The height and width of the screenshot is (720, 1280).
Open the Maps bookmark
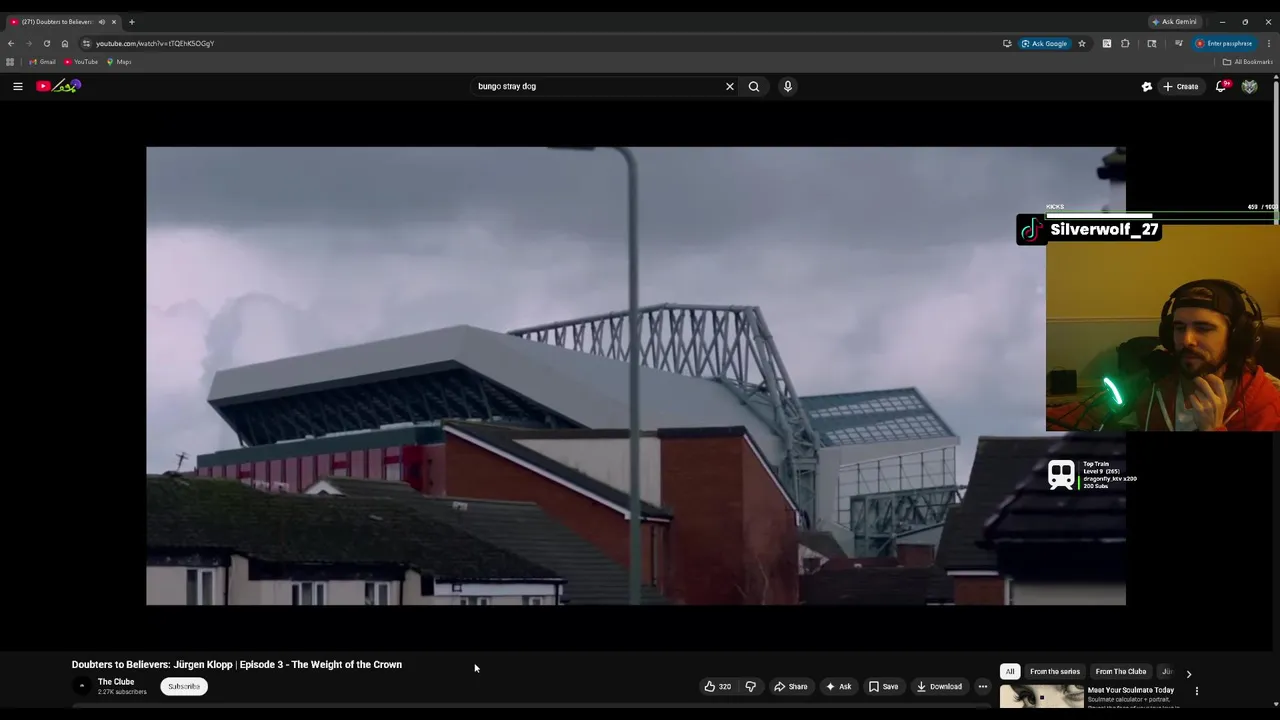coord(119,62)
